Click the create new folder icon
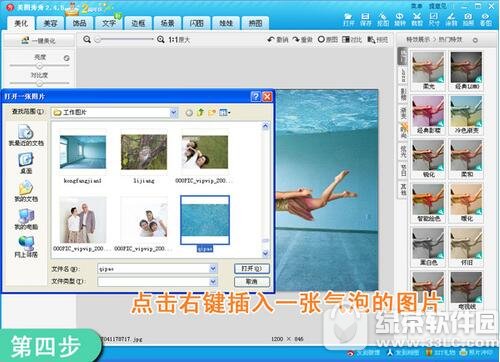The image size is (500, 362). click(x=212, y=112)
